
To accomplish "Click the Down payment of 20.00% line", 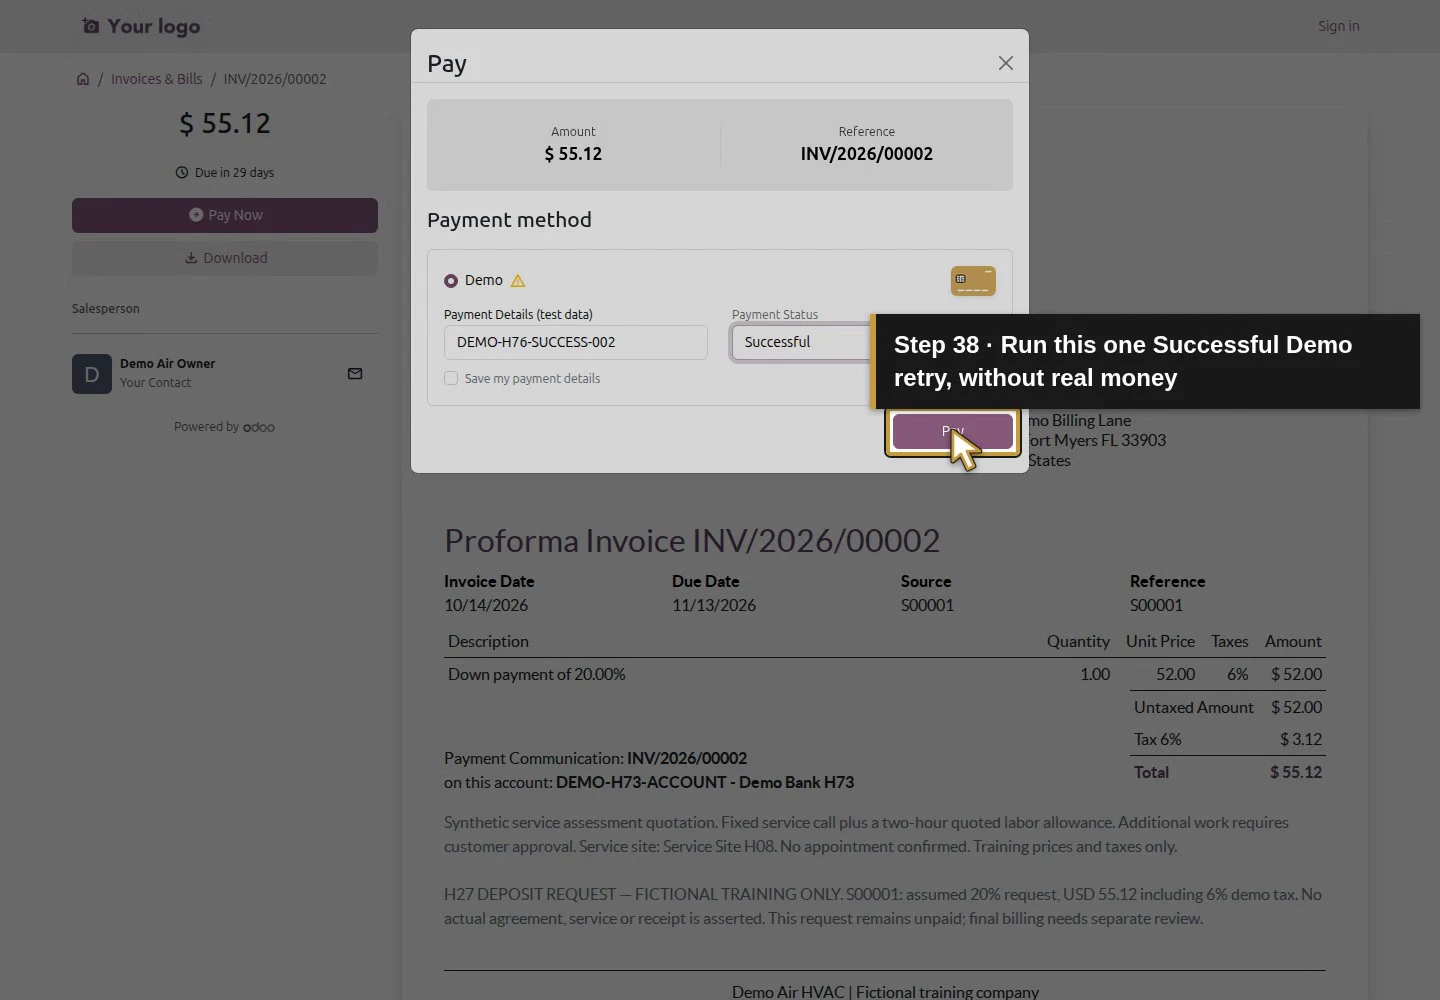I will [537, 675].
